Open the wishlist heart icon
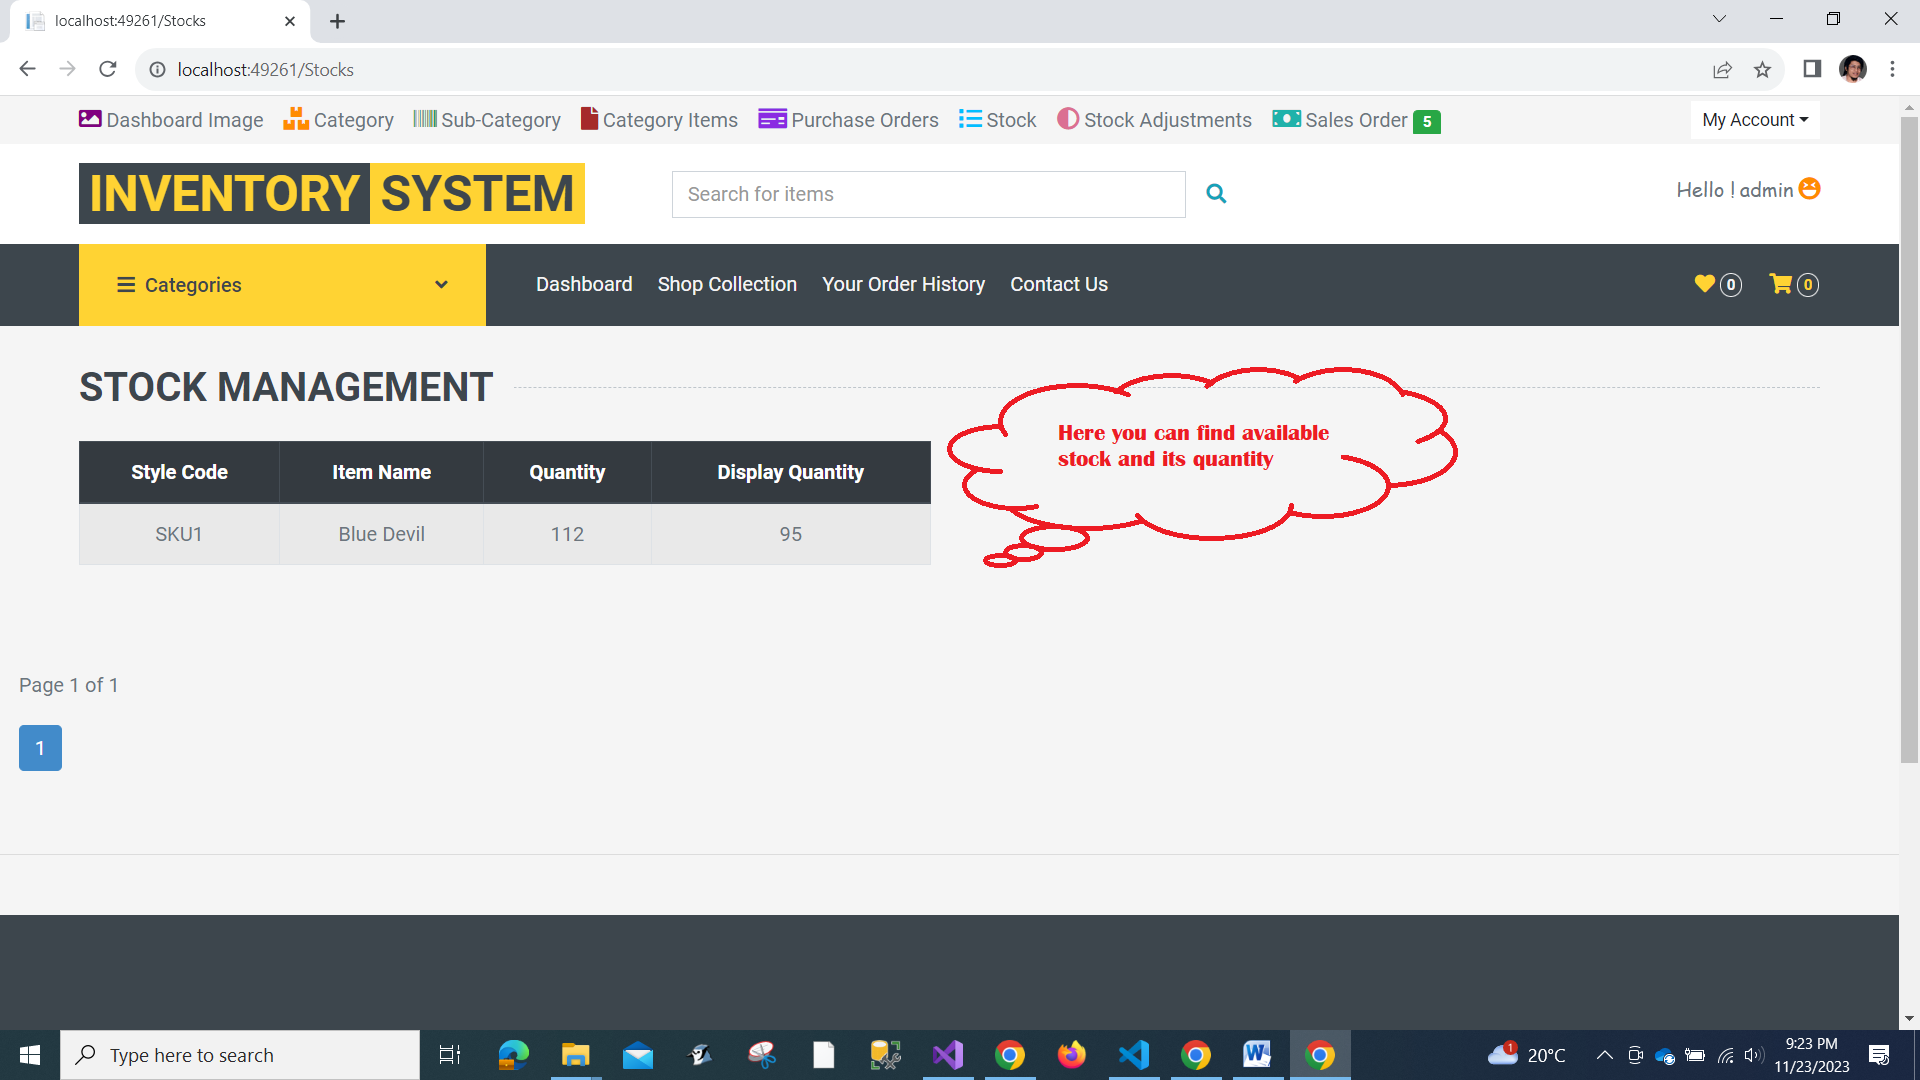 [x=1705, y=284]
